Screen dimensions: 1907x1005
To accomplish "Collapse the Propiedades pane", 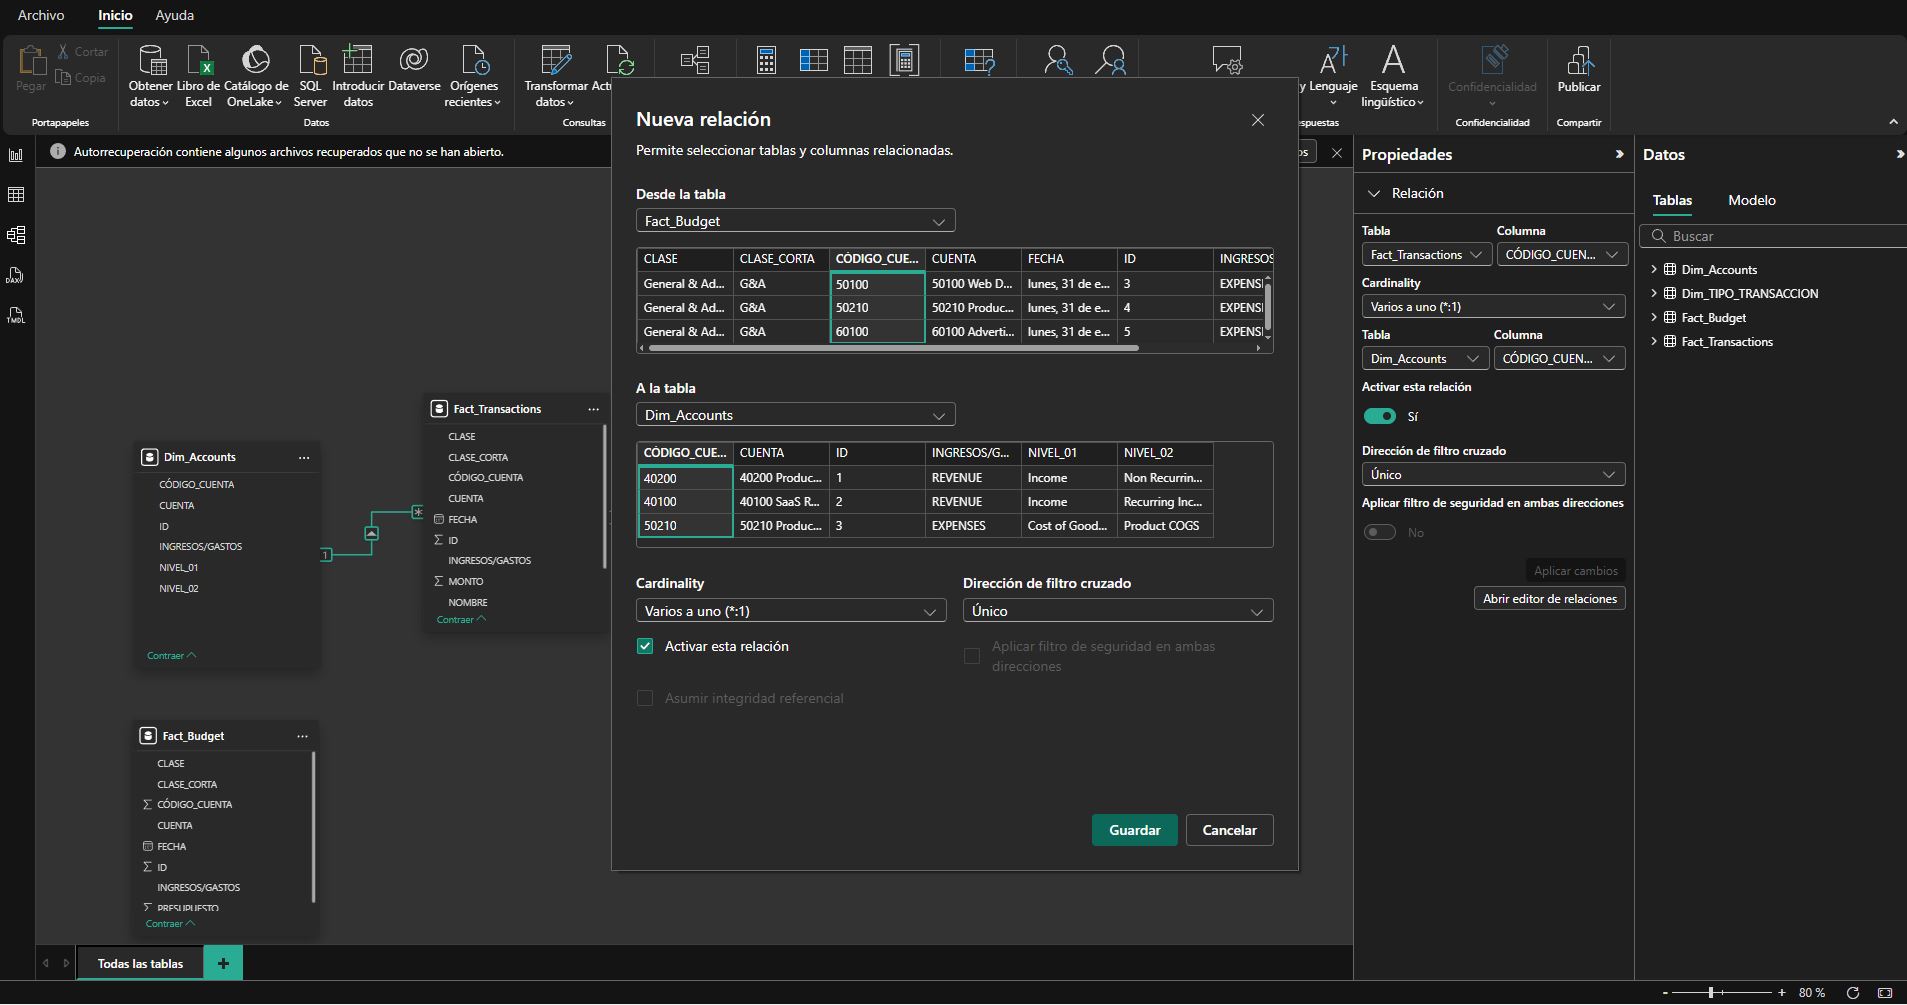I will coord(1619,154).
